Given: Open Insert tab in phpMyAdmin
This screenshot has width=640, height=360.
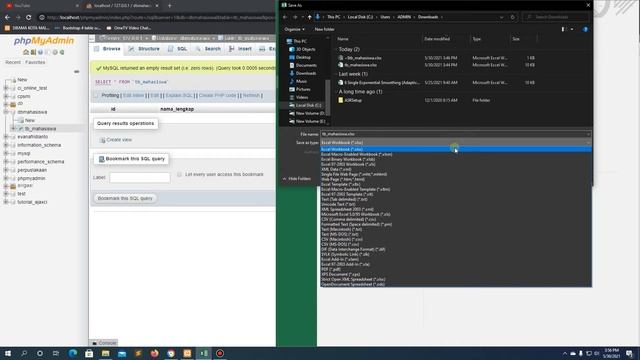Looking at the screenshot, I should 240,49.
